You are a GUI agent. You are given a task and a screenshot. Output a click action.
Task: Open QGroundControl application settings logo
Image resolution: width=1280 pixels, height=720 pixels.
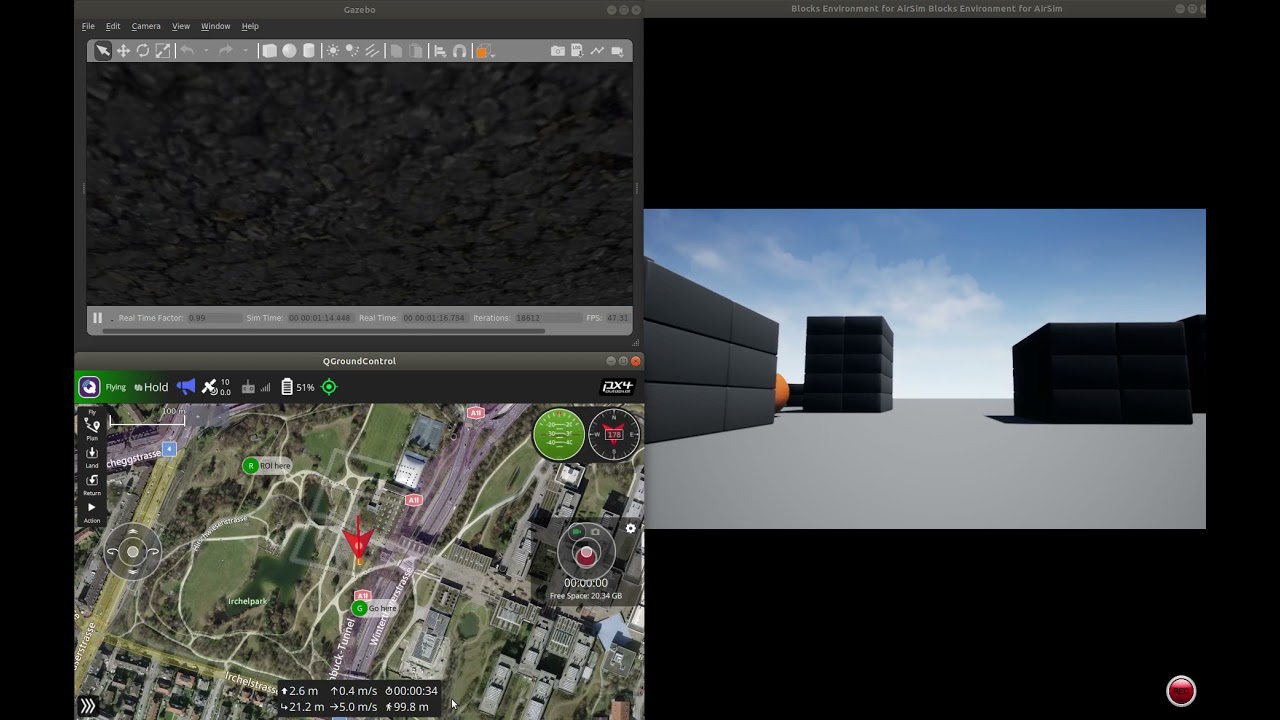point(89,387)
